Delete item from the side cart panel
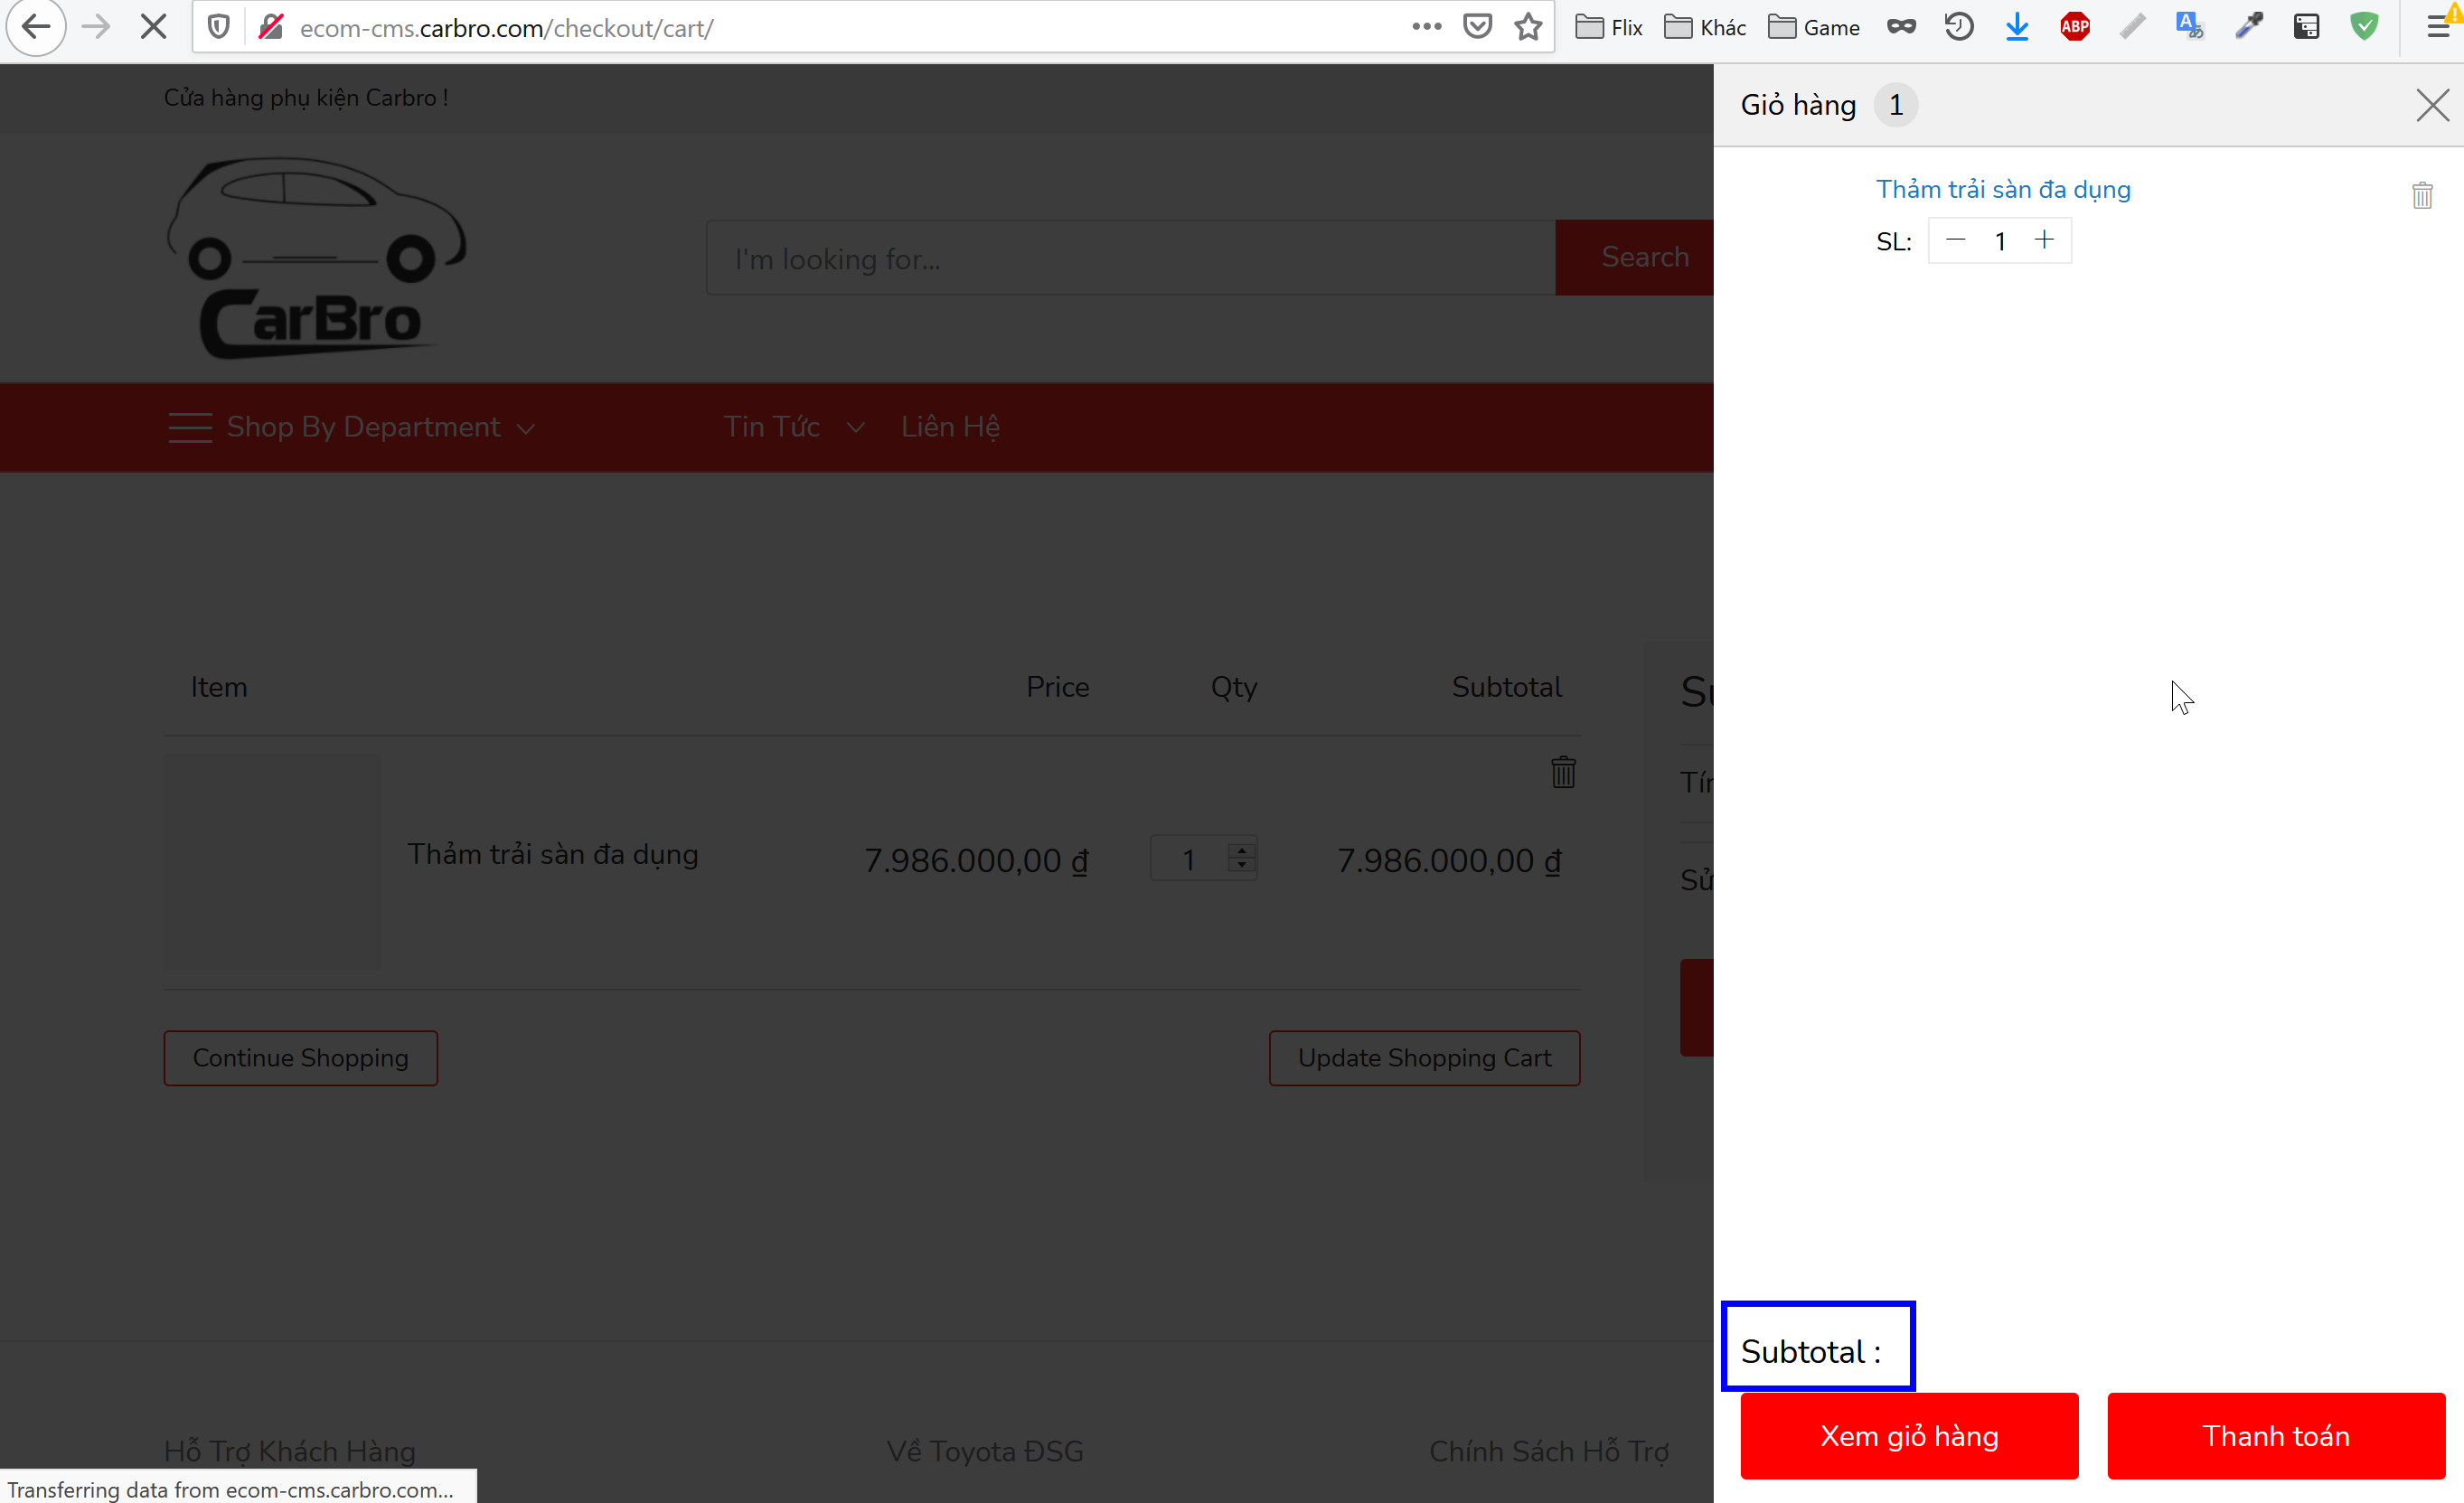 pos(2422,195)
